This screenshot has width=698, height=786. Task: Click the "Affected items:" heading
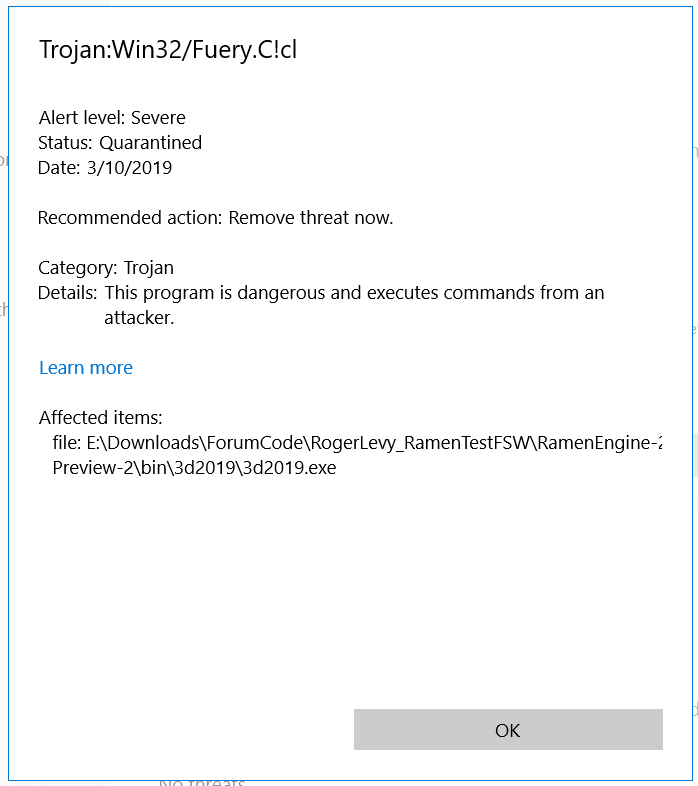pos(101,418)
